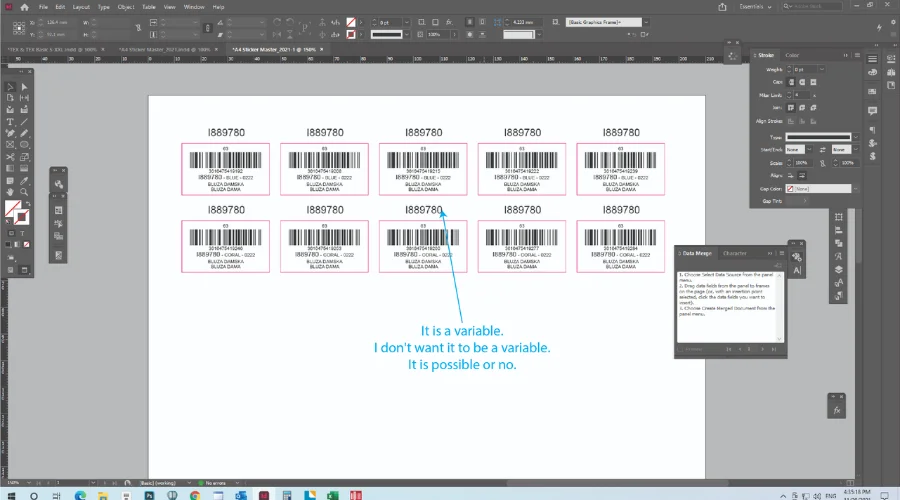Screen dimensions: 900x500
Task: Click the Share document icon
Action: click(x=722, y=7)
